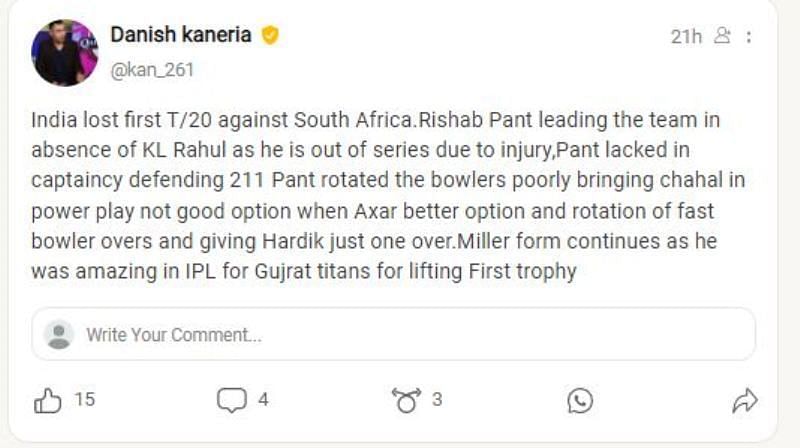The height and width of the screenshot is (448, 800).
Task: Click the grey user avatar in the comment box
Action: [x=60, y=334]
